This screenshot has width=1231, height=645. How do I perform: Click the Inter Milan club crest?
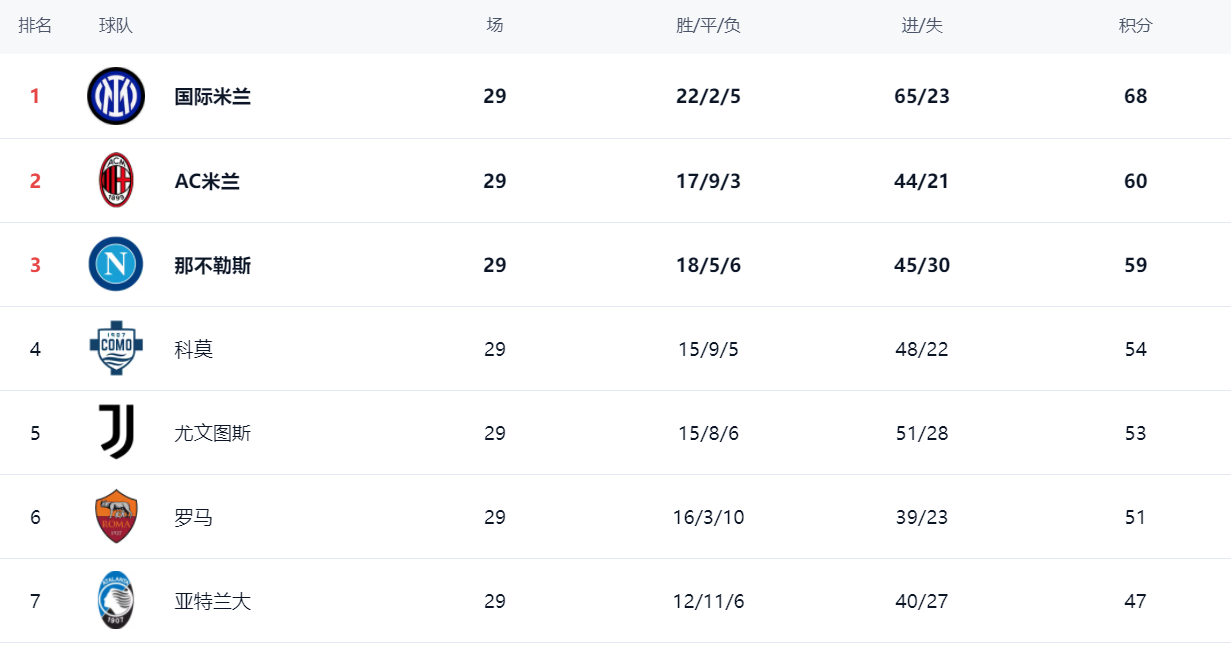[116, 96]
